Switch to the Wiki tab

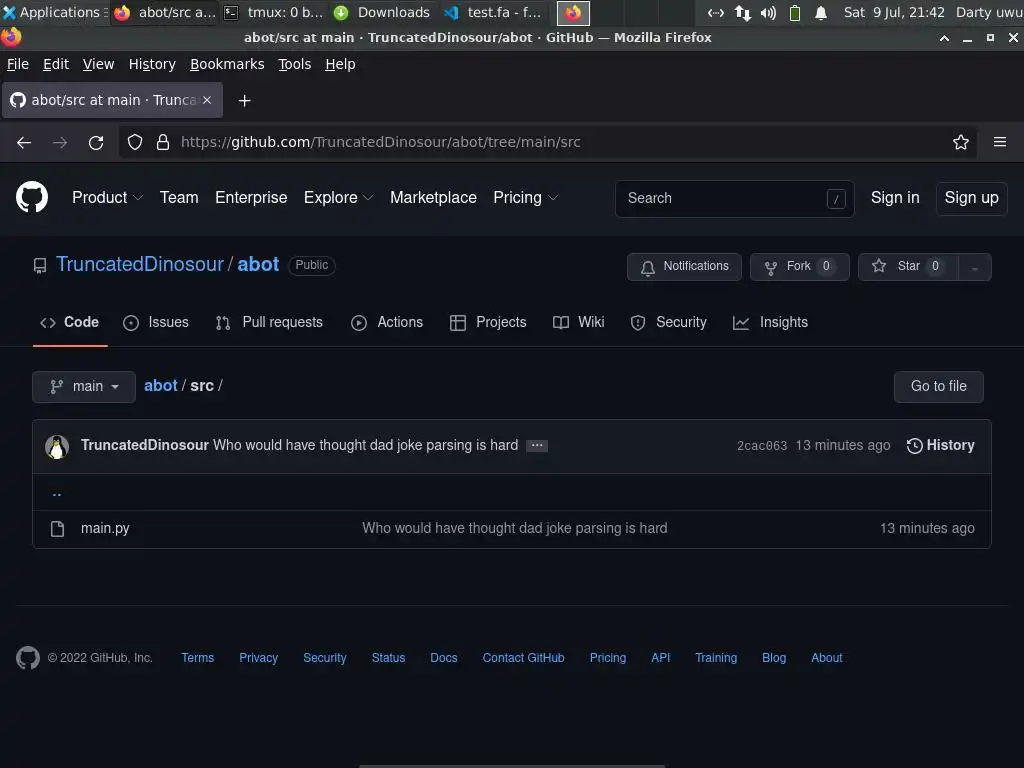pyautogui.click(x=579, y=322)
